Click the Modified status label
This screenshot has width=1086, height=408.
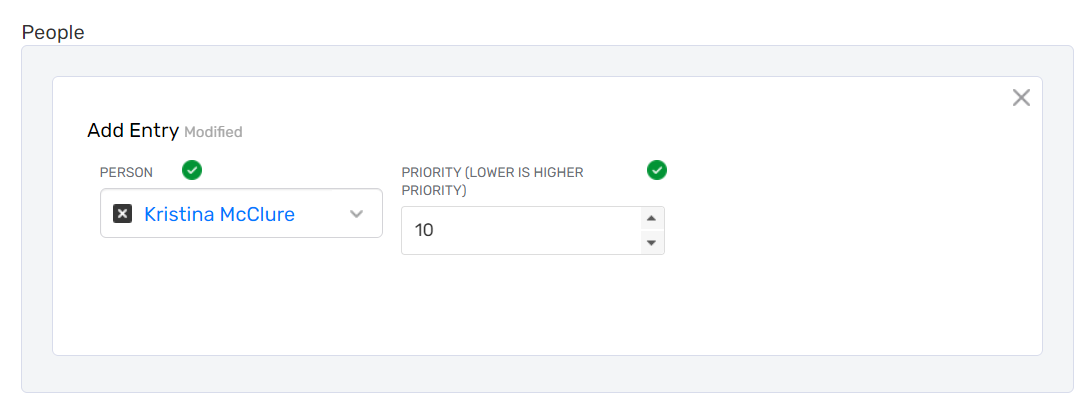[x=213, y=132]
